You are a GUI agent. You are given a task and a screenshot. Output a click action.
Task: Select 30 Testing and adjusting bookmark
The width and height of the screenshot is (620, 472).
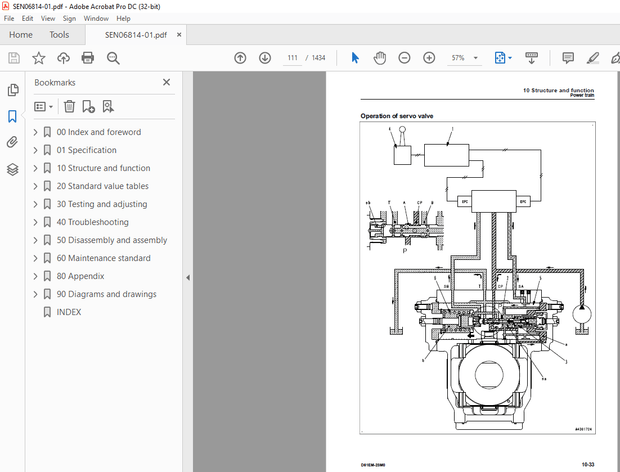(x=102, y=204)
